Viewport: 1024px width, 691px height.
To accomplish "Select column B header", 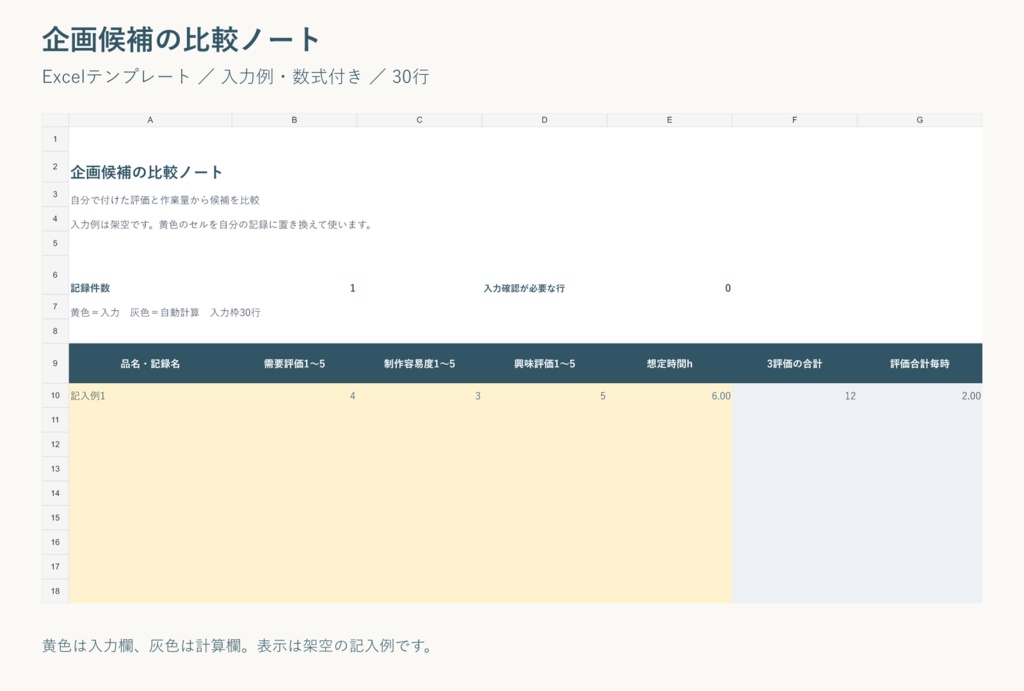I will (x=295, y=120).
